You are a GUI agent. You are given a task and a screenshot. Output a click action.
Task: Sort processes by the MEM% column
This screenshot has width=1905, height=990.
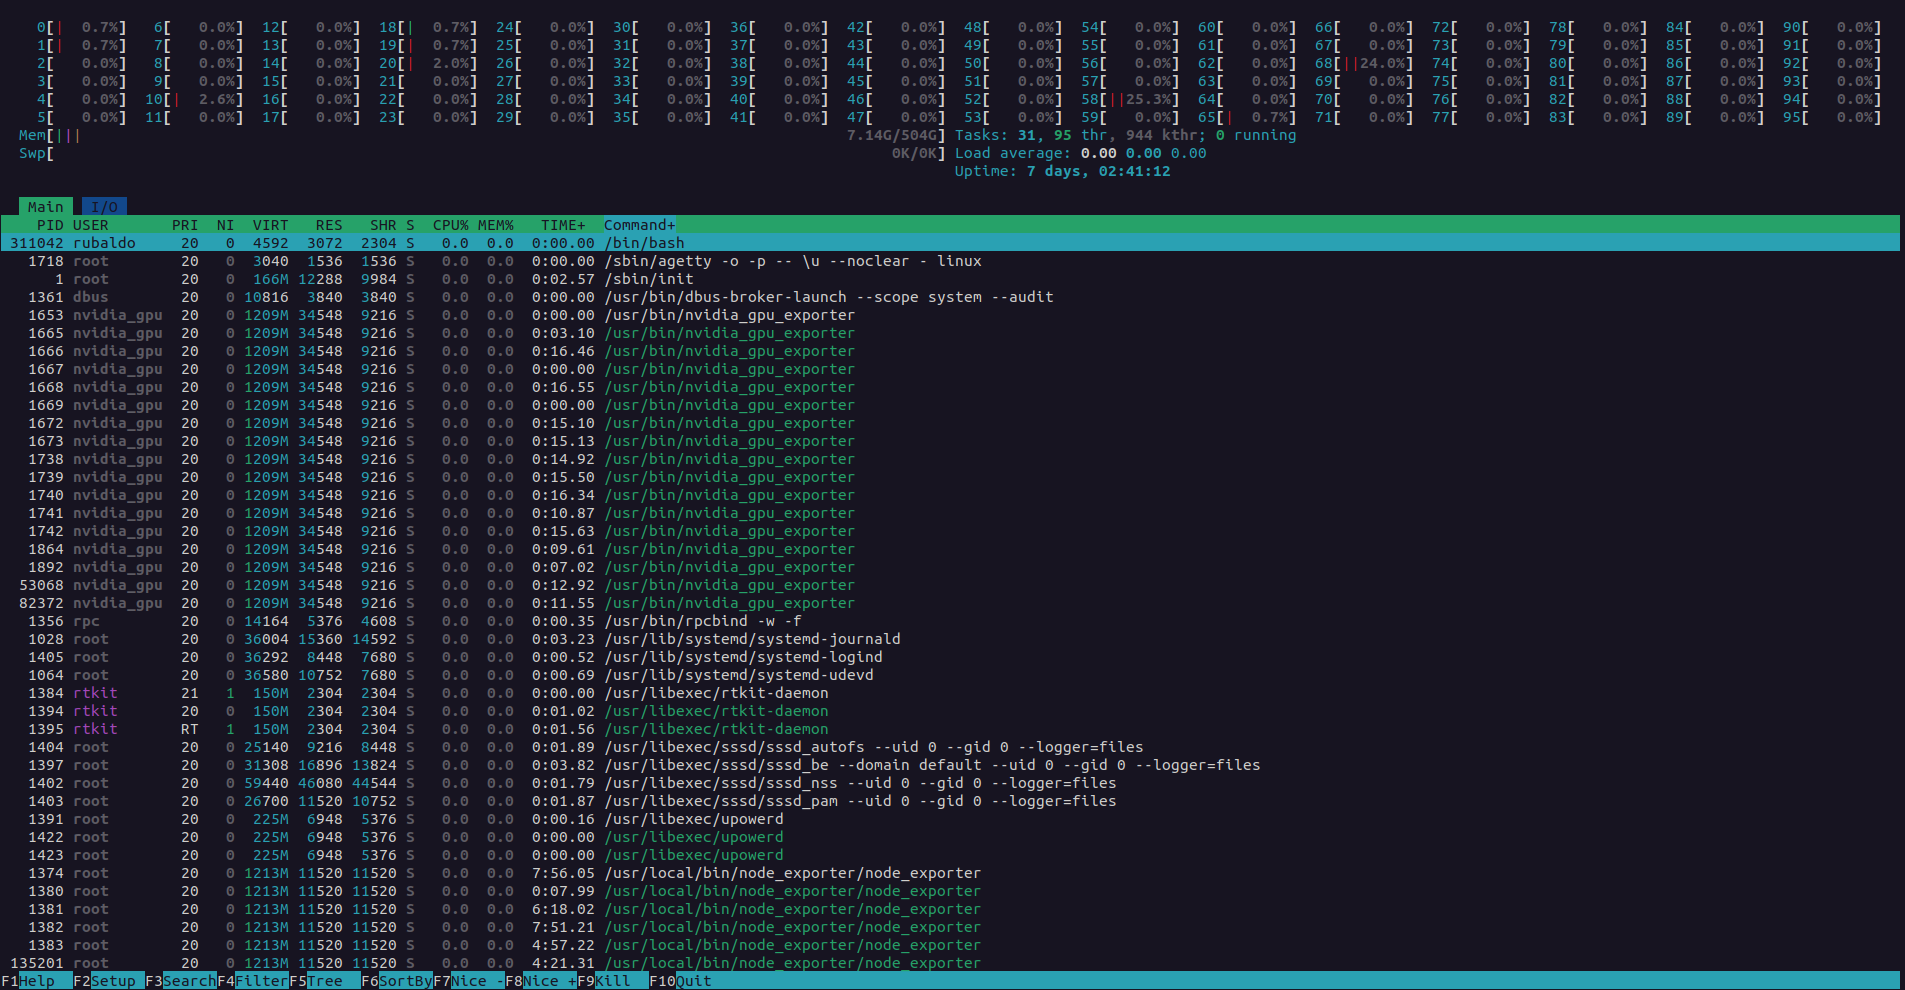pyautogui.click(x=496, y=224)
